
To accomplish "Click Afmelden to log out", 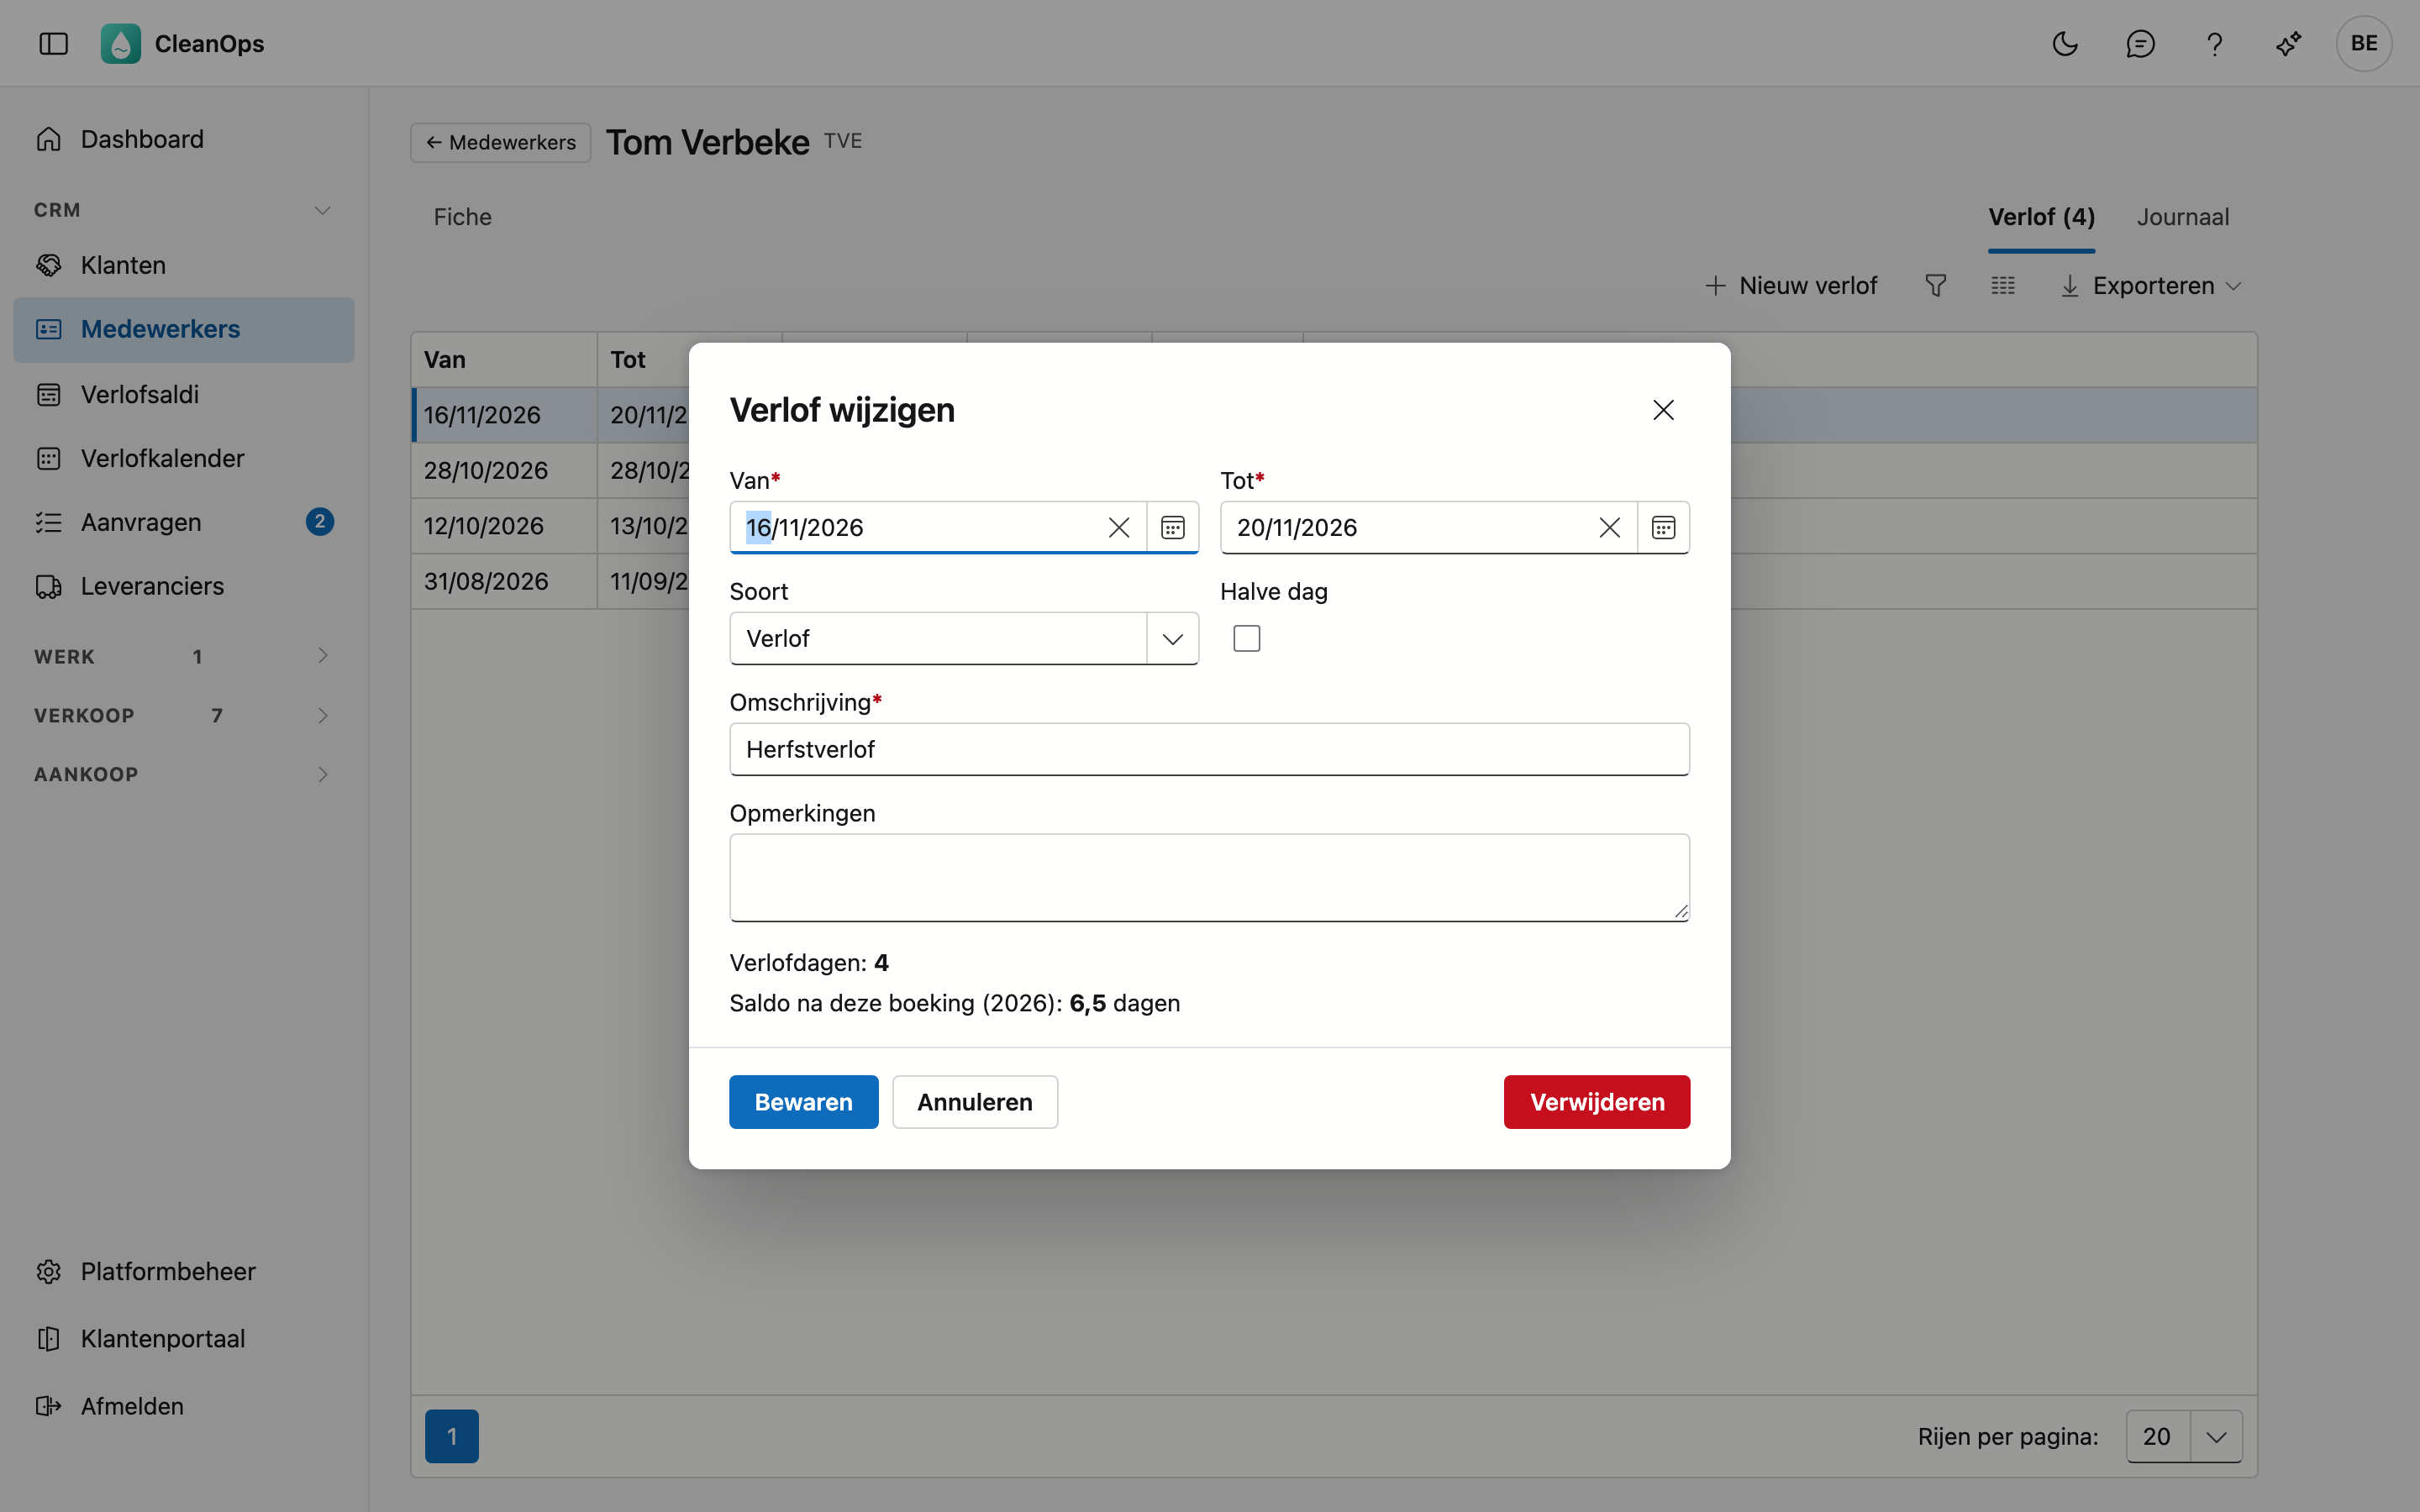I will tap(184, 1406).
